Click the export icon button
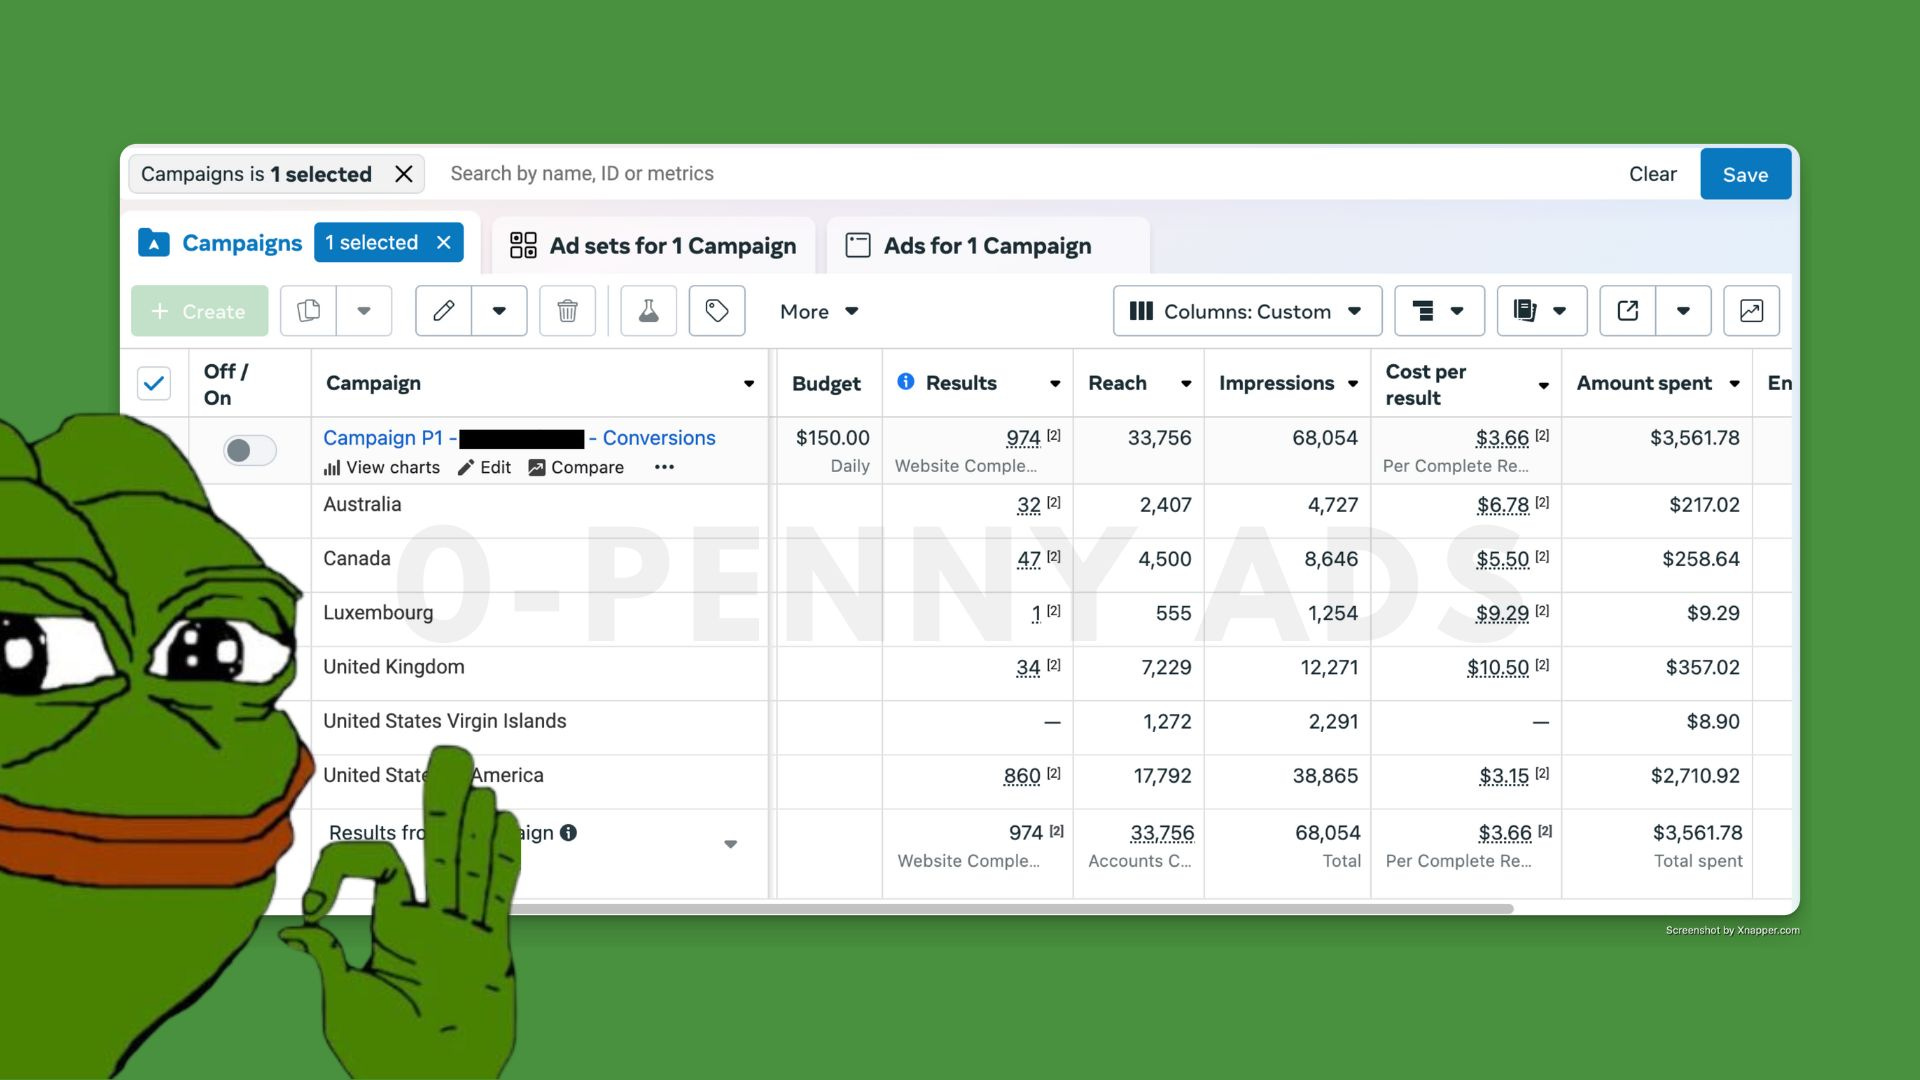Image resolution: width=1920 pixels, height=1080 pixels. pyautogui.click(x=1627, y=311)
